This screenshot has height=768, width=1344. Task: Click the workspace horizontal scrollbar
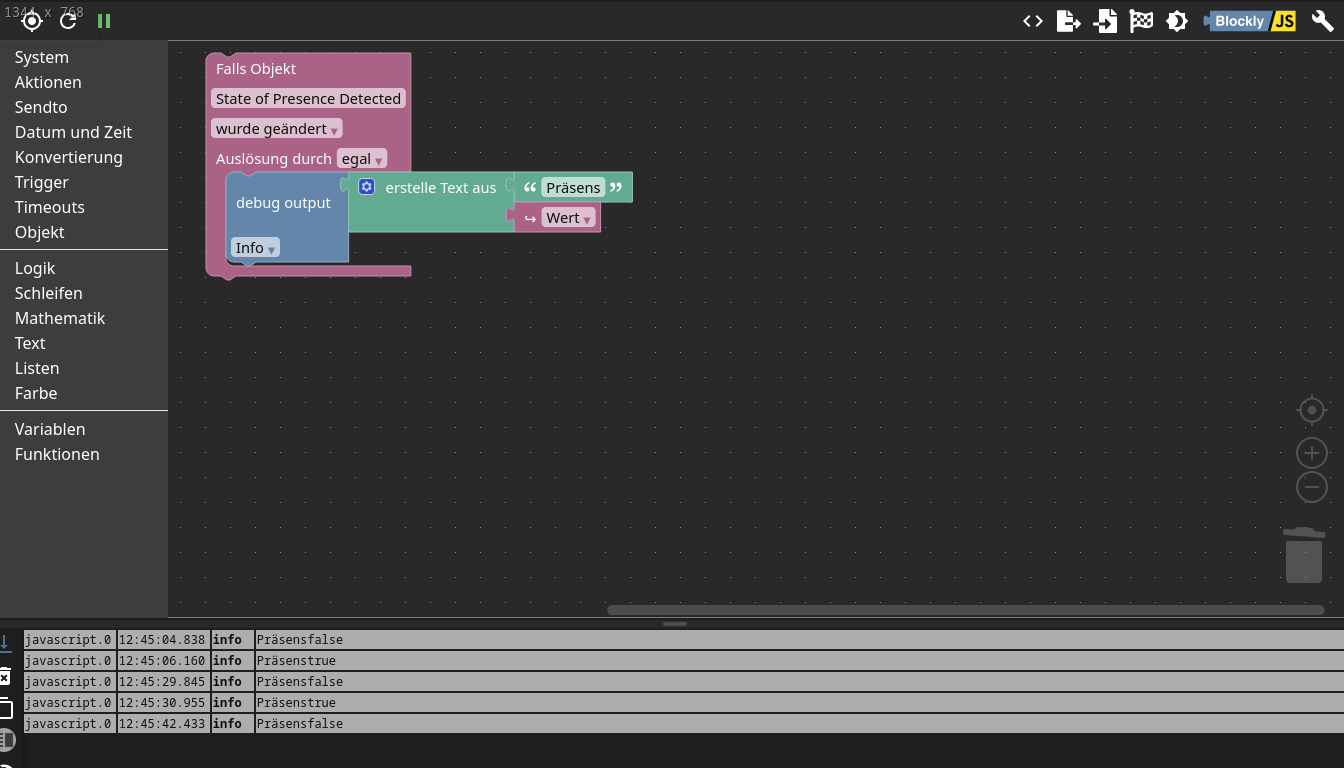[x=965, y=610]
